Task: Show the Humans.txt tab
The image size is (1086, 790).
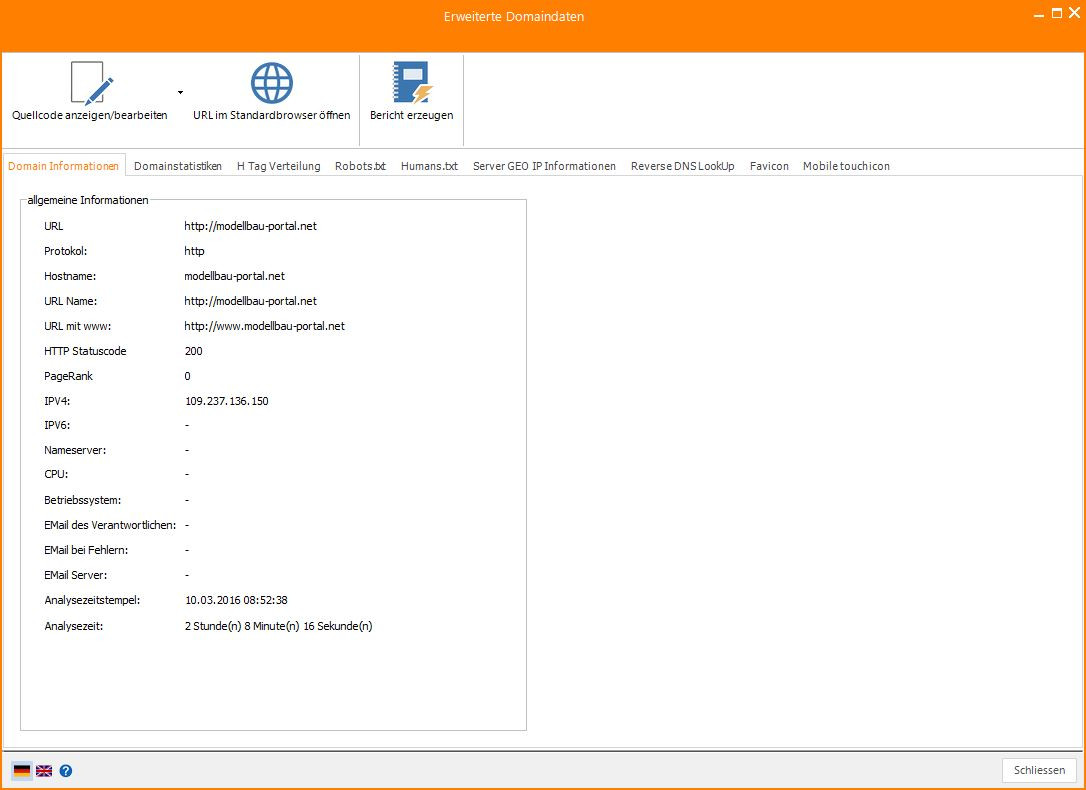Action: click(429, 166)
